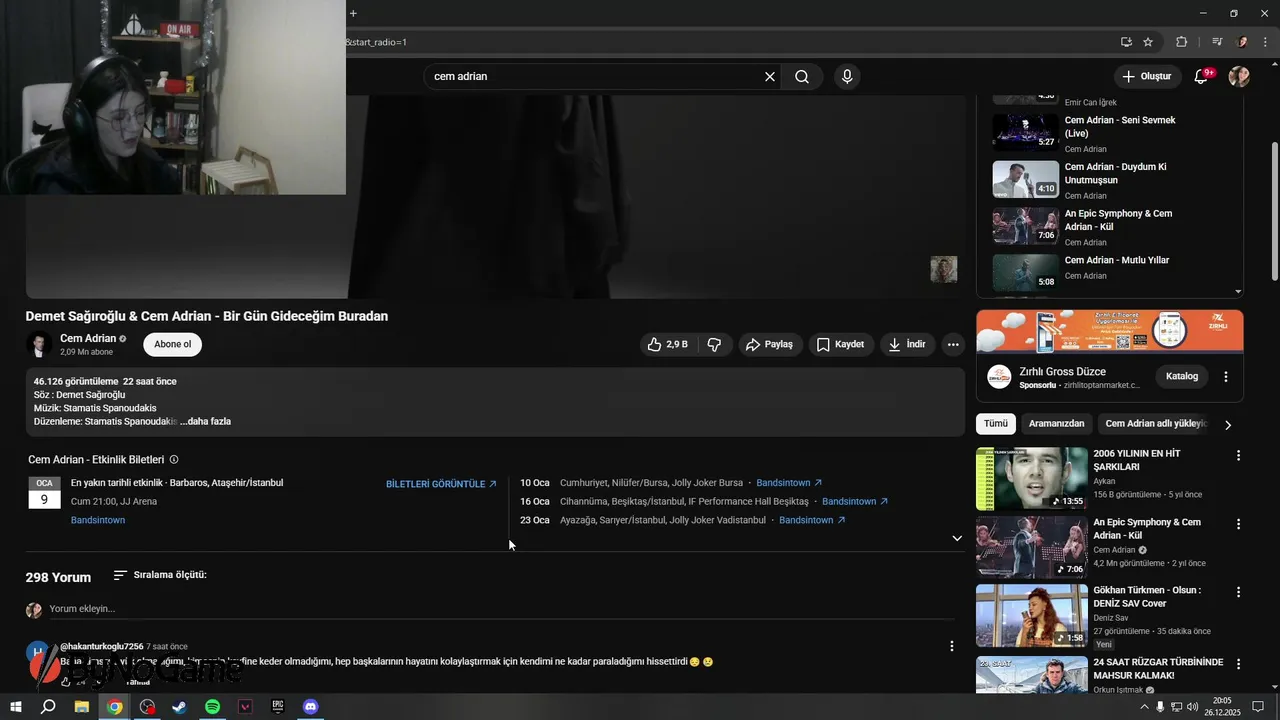This screenshot has height=720, width=1280.
Task: Expand more events with down chevron
Action: coord(957,538)
